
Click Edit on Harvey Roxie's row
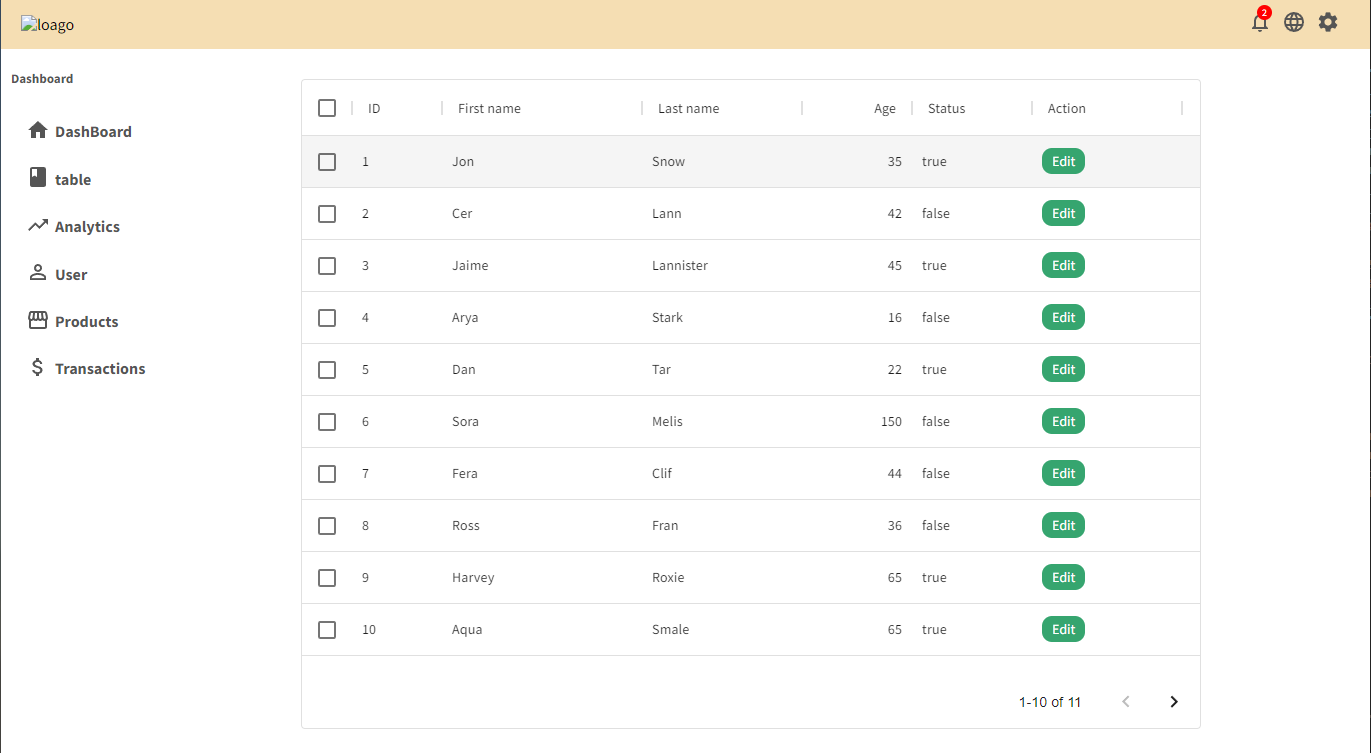tap(1063, 577)
